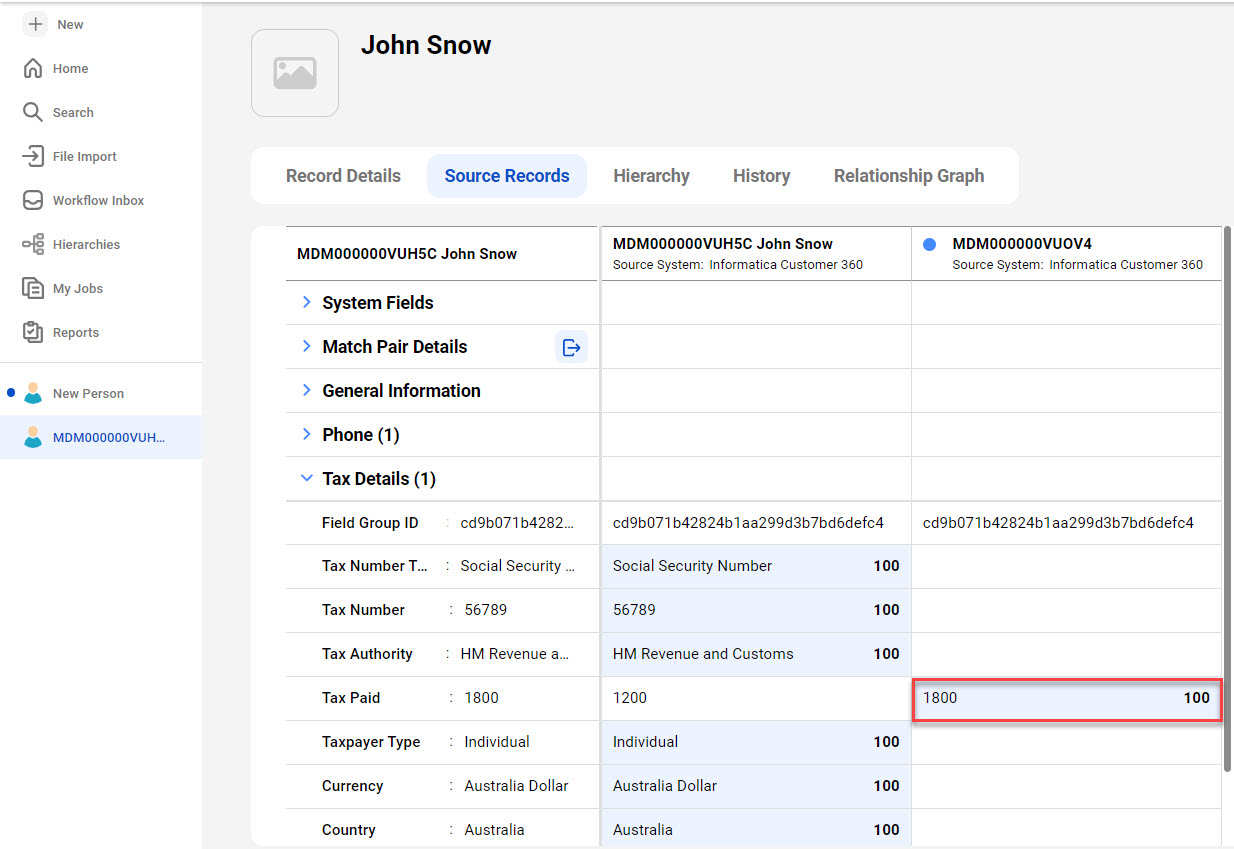The height and width of the screenshot is (849, 1234).
Task: Open the History tab
Action: pos(761,176)
